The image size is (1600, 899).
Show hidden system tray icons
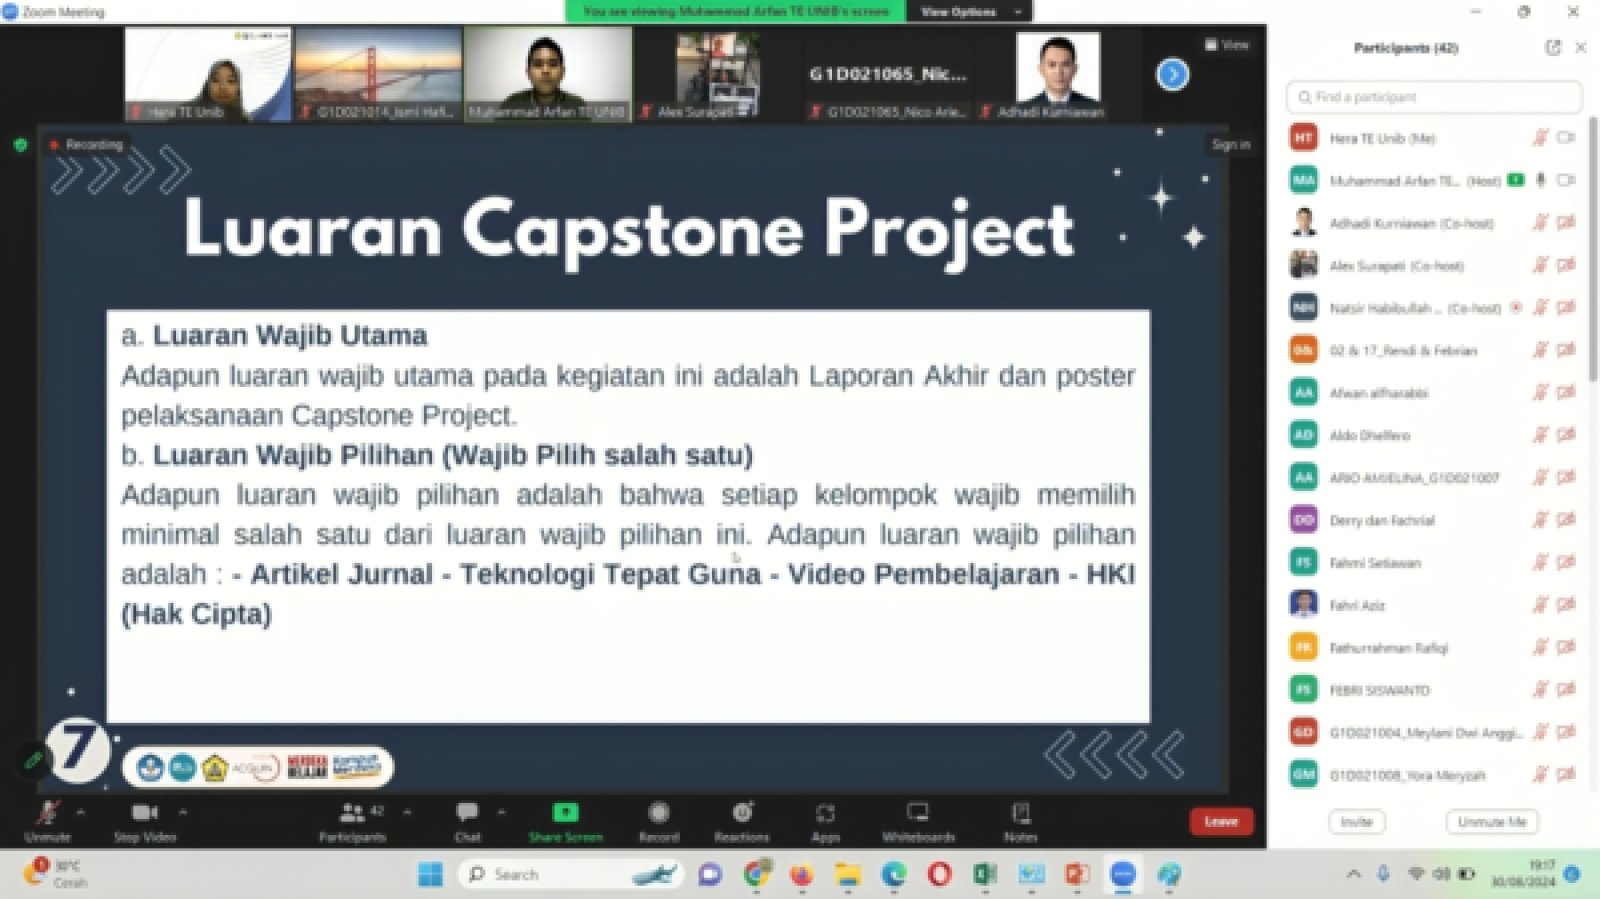point(1353,874)
